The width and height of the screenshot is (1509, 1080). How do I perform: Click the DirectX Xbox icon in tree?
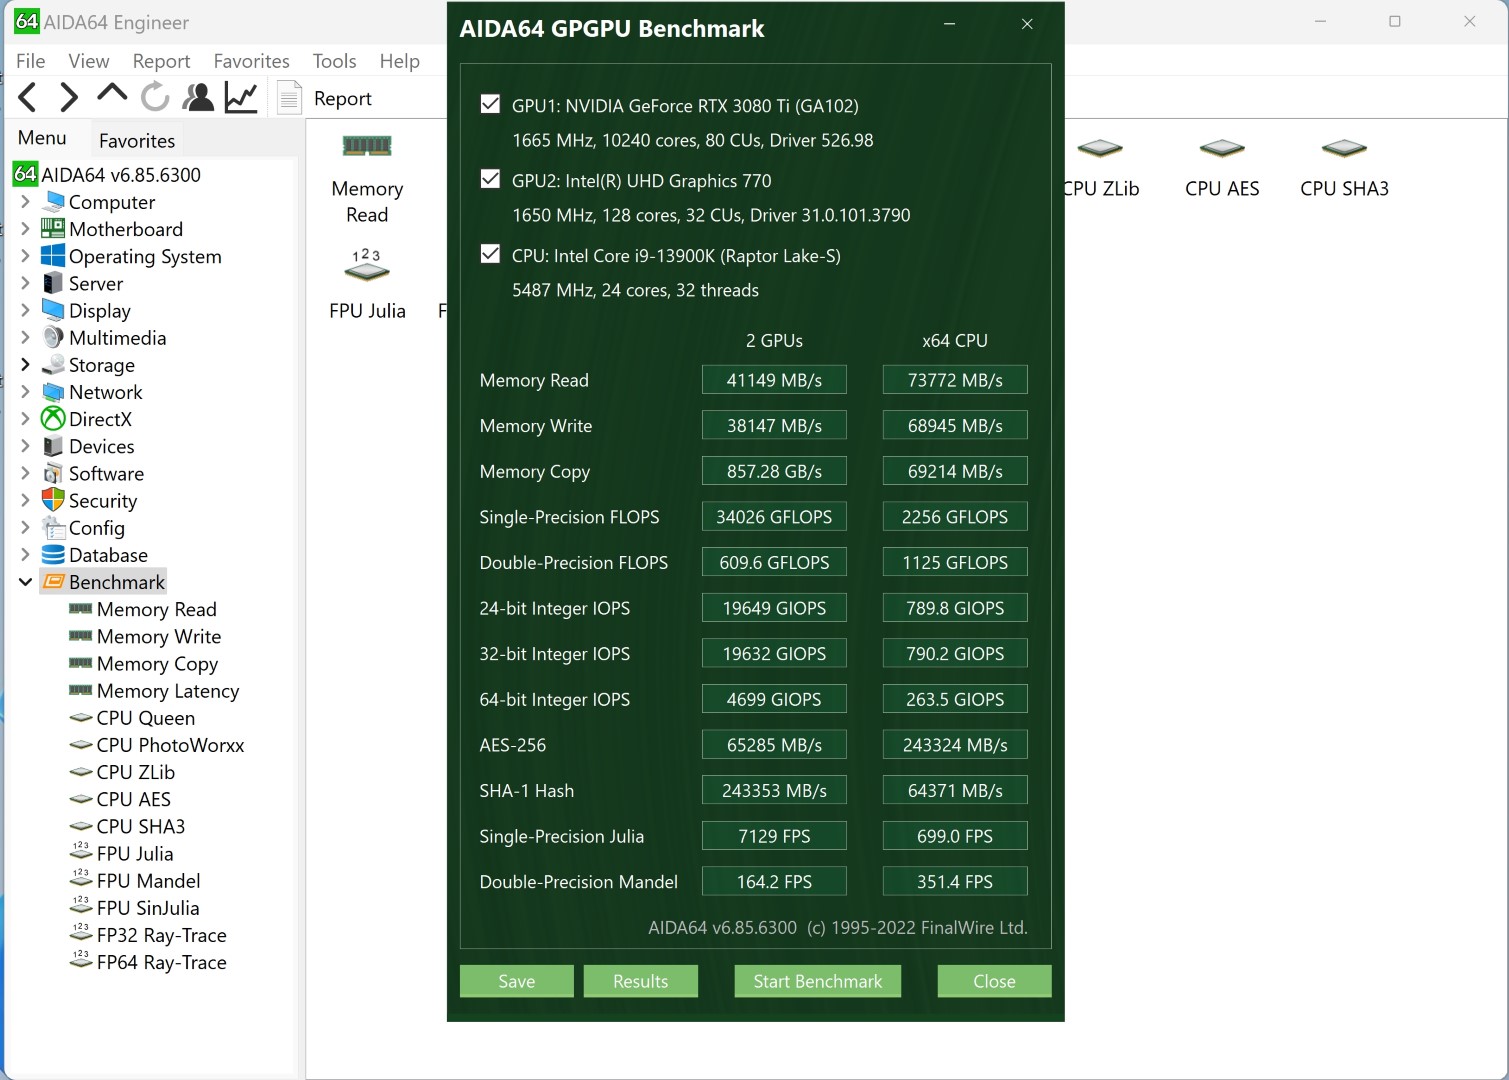point(54,419)
